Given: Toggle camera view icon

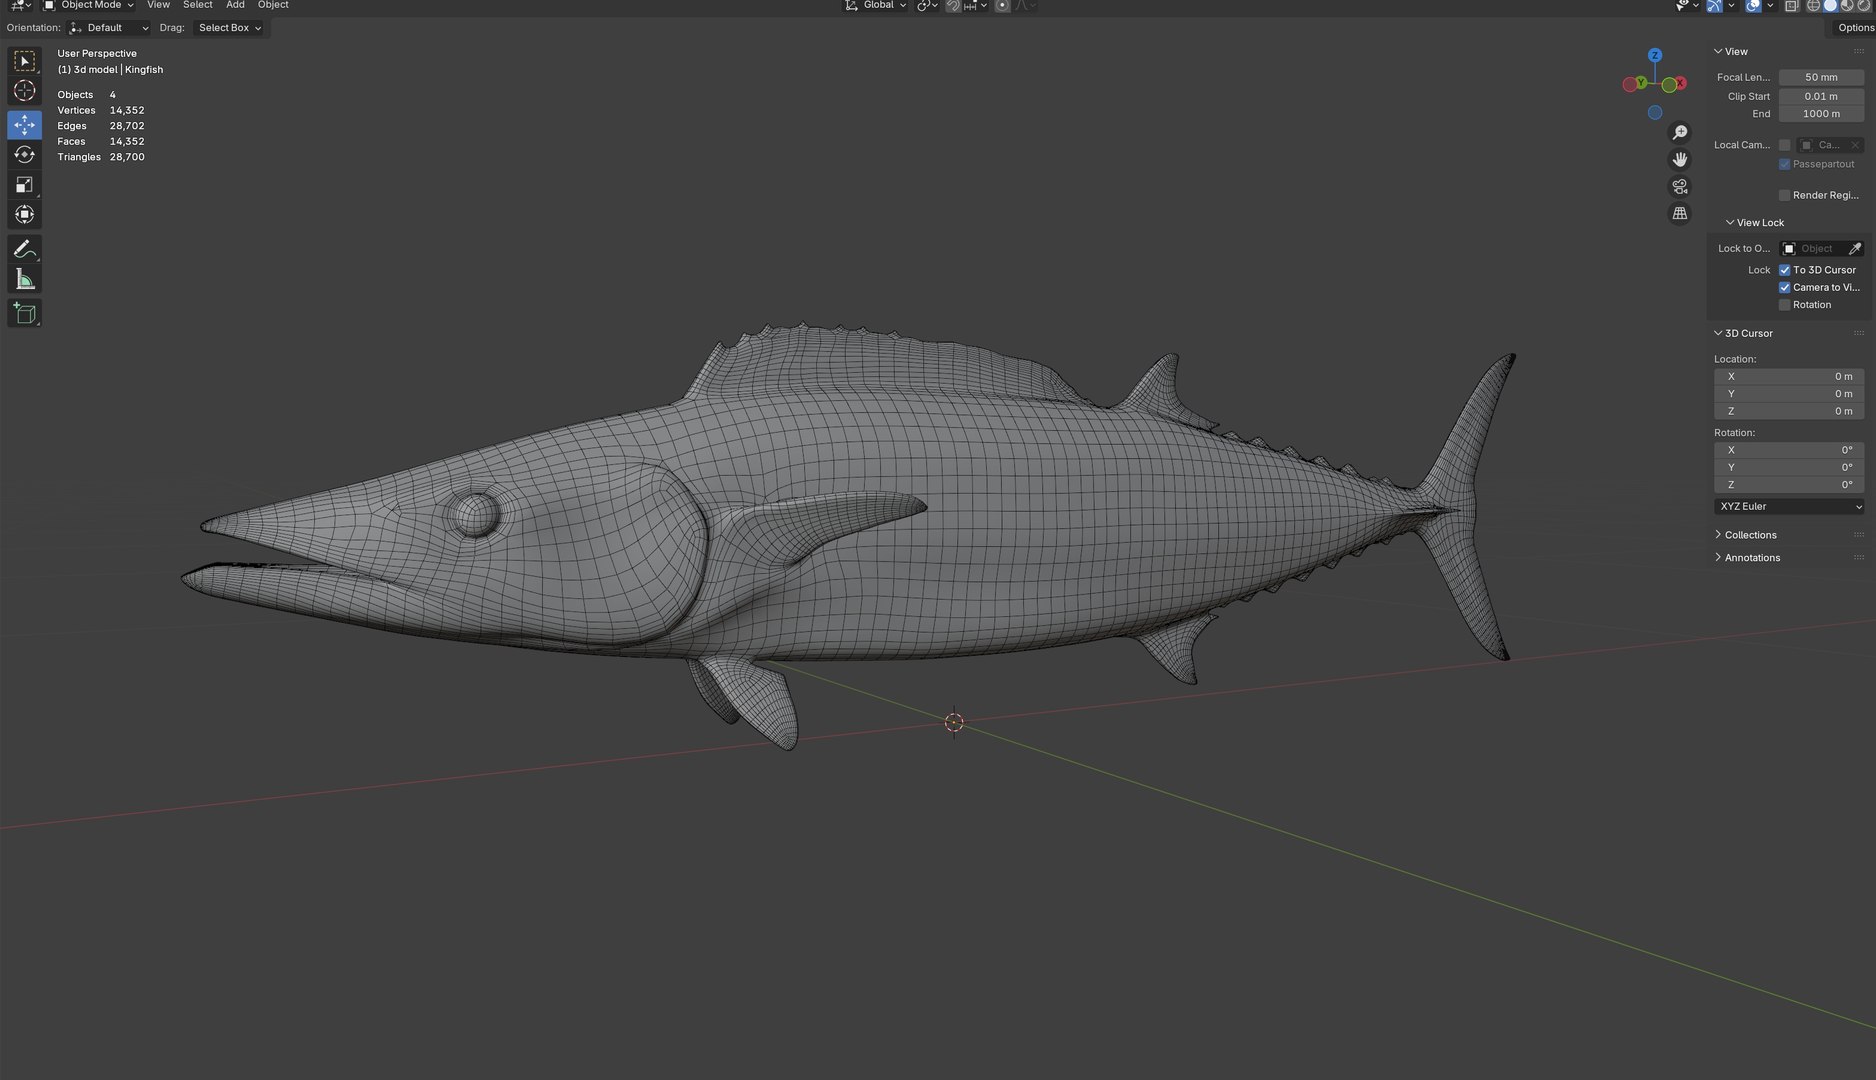Looking at the screenshot, I should 1680,187.
